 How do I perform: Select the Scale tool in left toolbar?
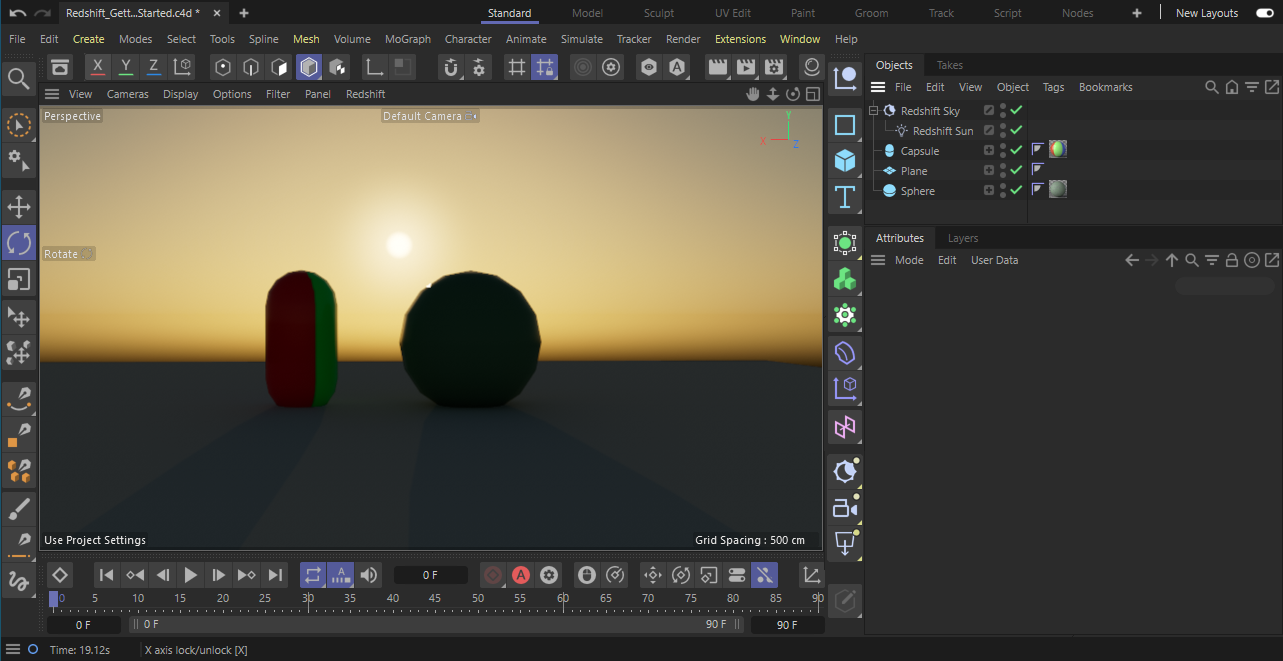point(19,280)
